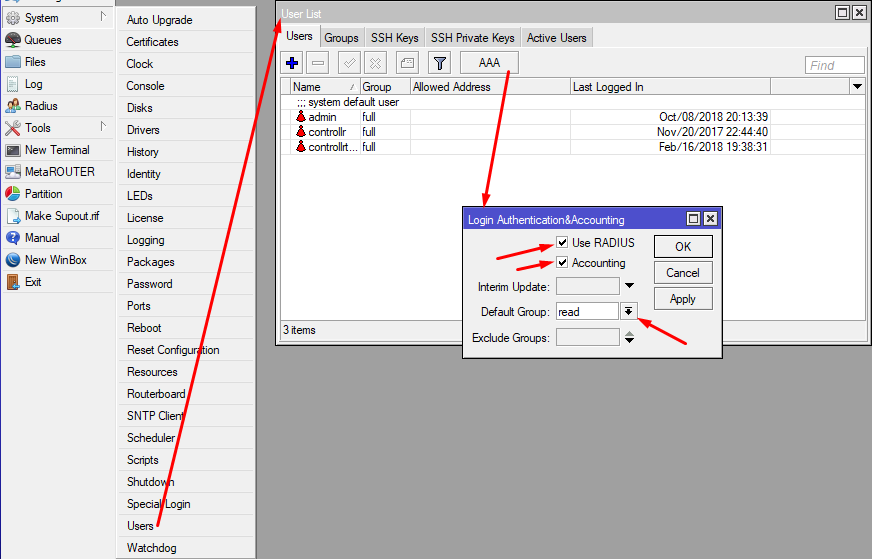Click the blue plus add user icon
Screen dimensions: 872x559
(x=293, y=63)
